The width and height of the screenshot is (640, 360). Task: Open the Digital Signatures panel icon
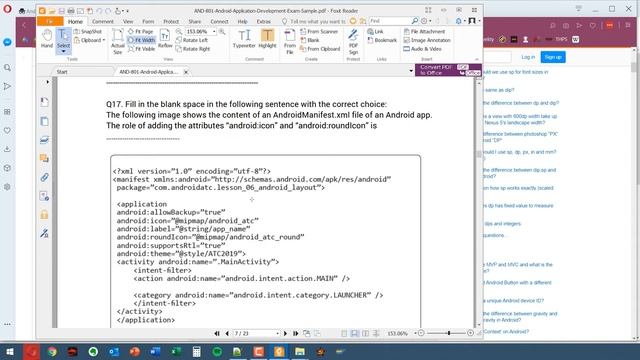44,233
